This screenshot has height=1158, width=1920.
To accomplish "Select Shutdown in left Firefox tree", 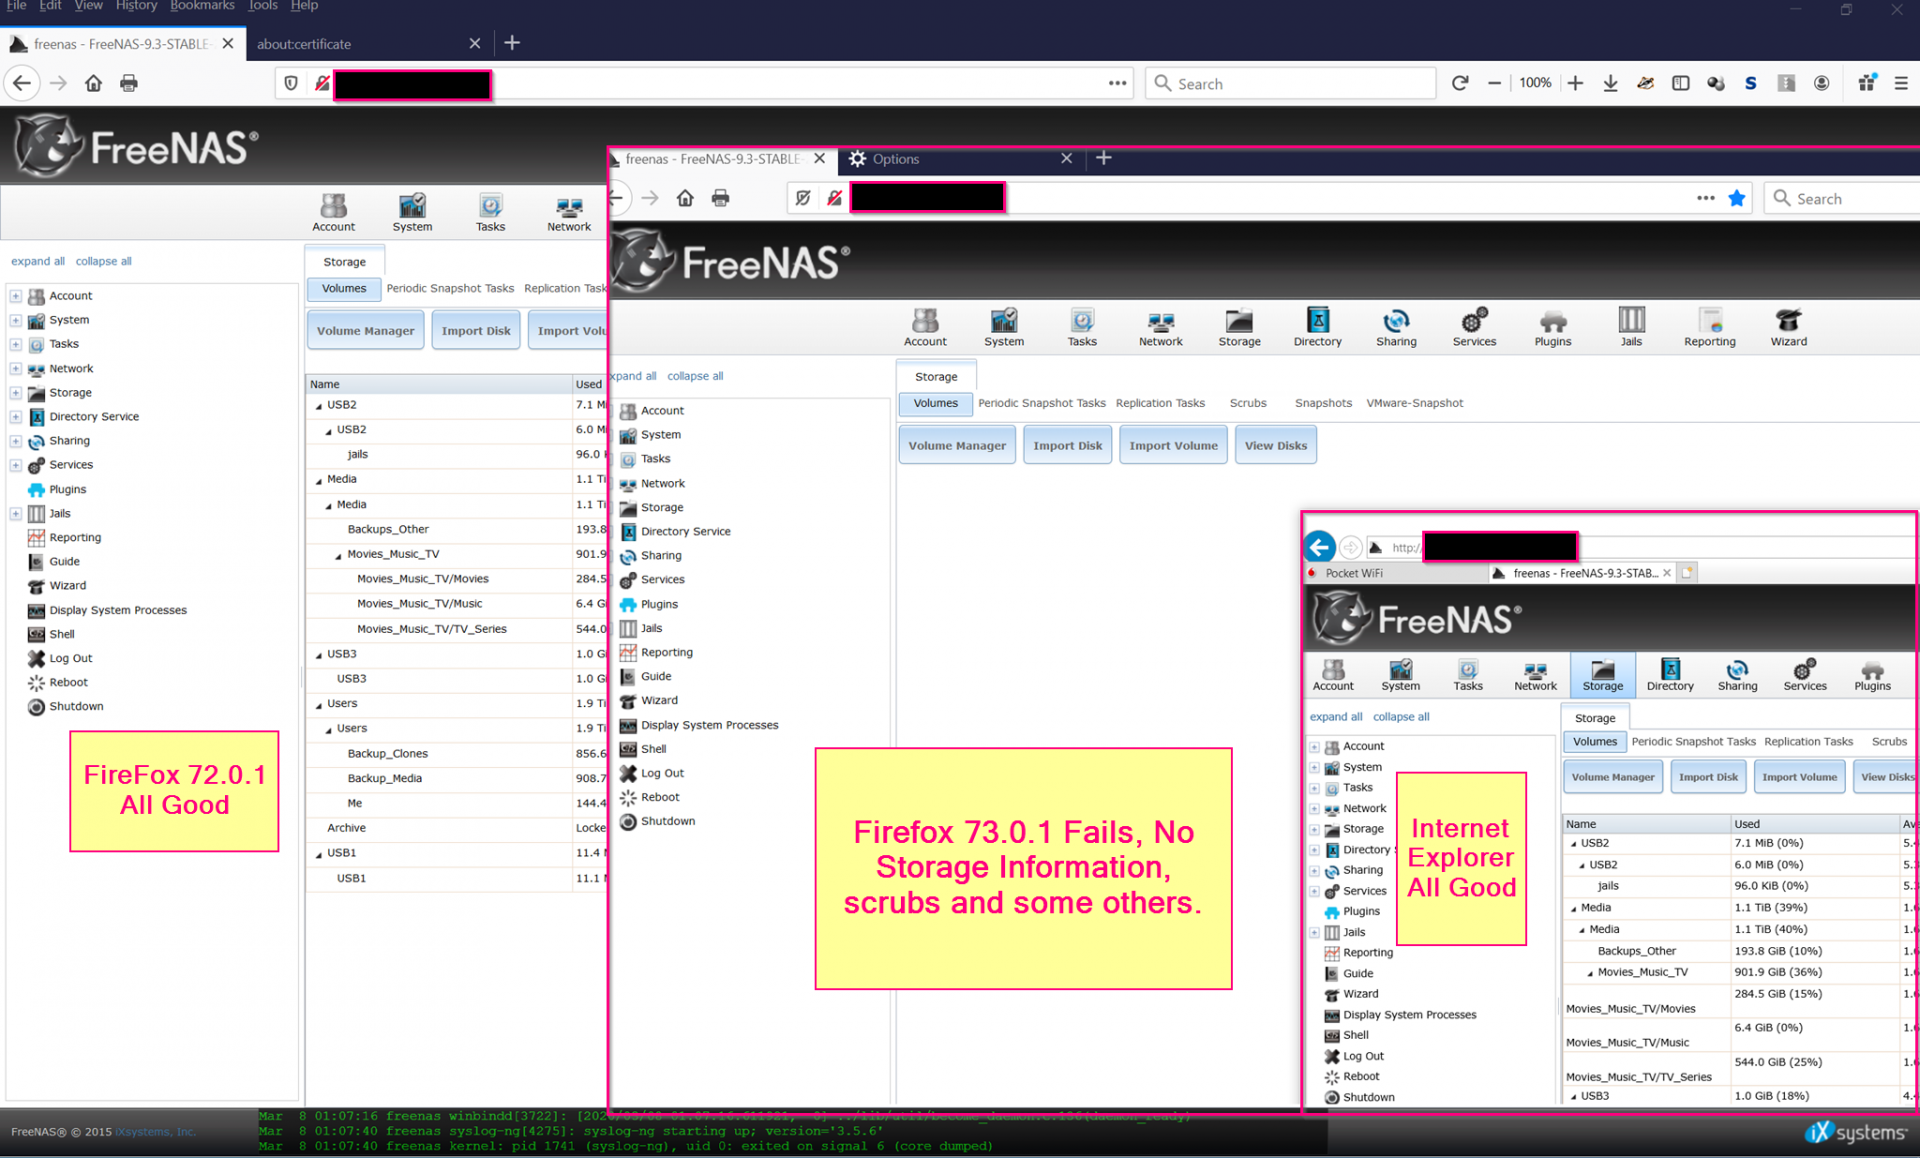I will pos(65,707).
